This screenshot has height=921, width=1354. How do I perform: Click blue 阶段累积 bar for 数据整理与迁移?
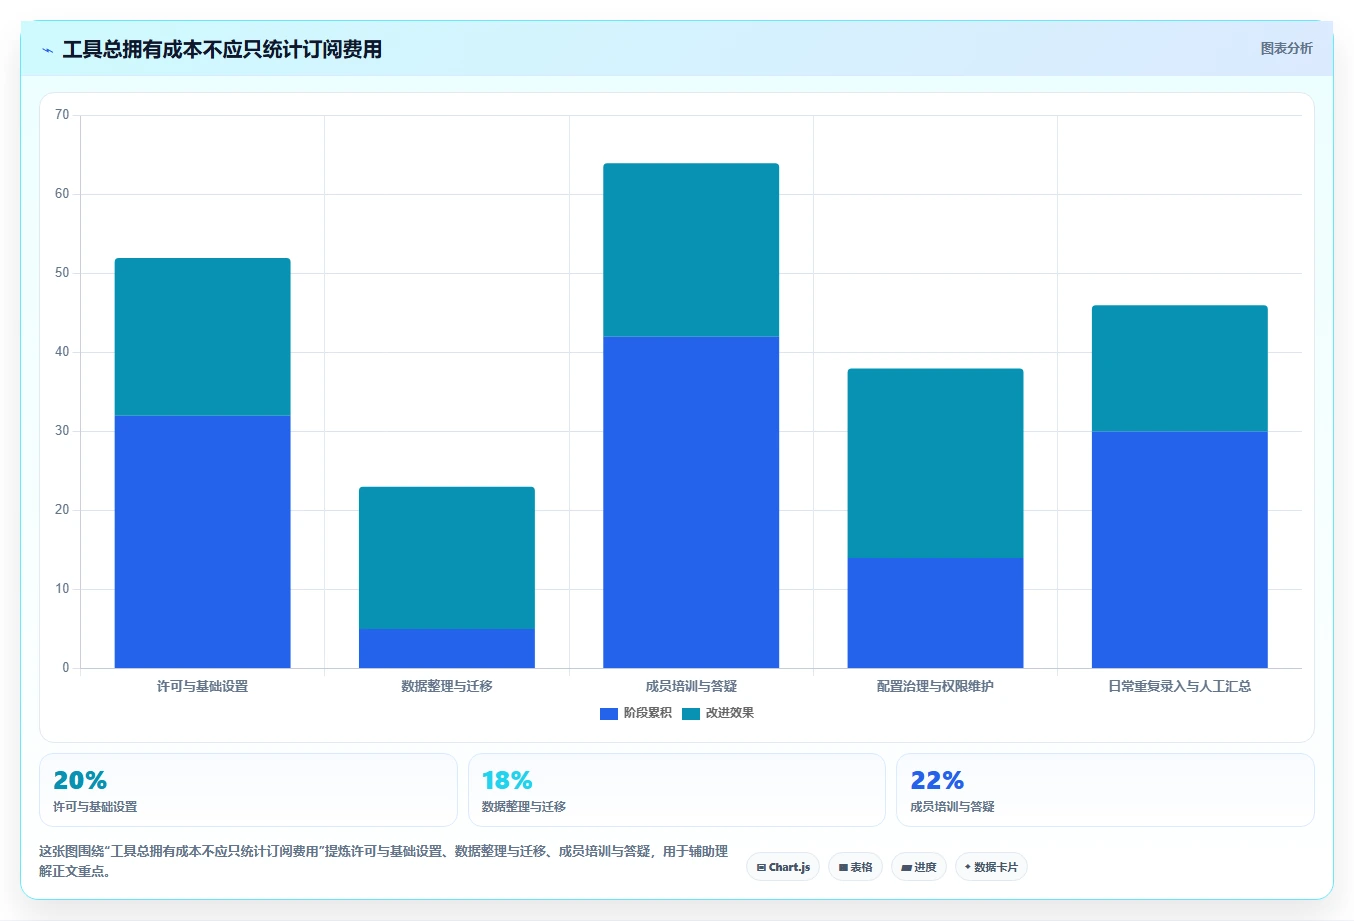[x=447, y=648]
